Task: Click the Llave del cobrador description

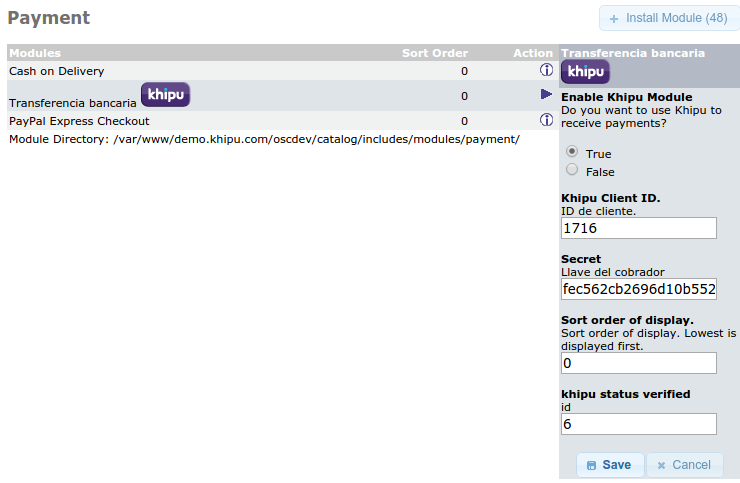Action: click(x=613, y=272)
